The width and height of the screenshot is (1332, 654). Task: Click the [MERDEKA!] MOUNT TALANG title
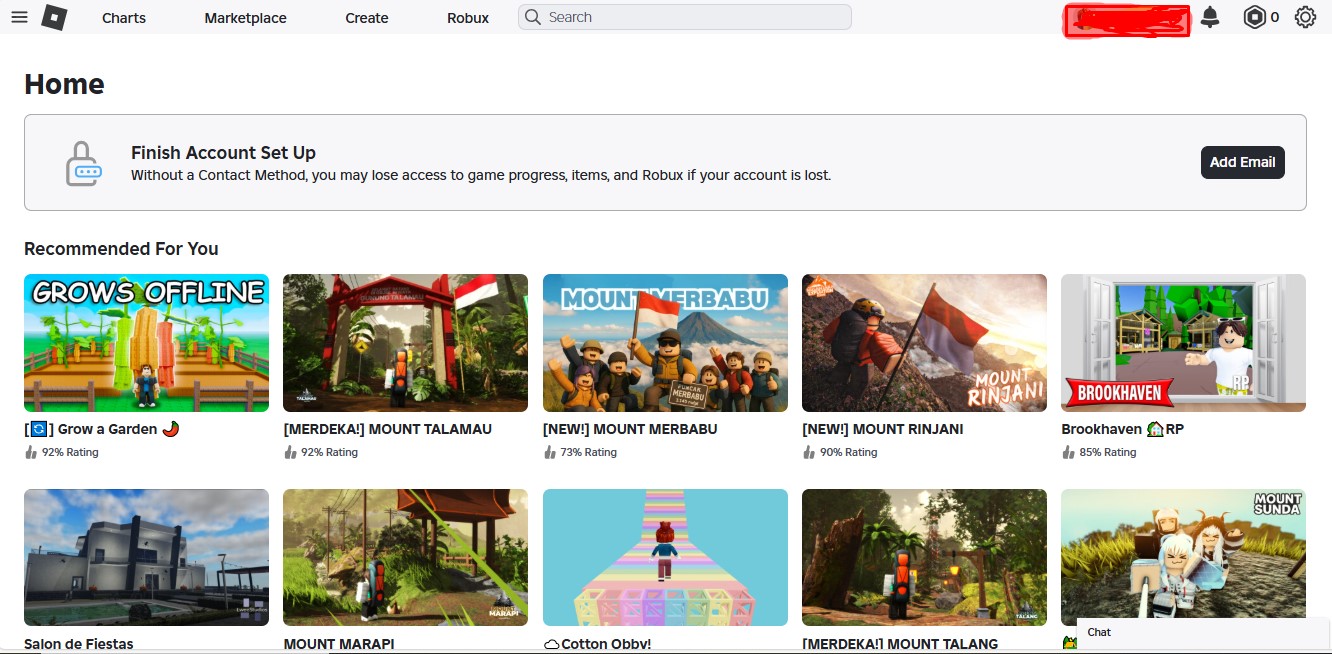pos(900,644)
